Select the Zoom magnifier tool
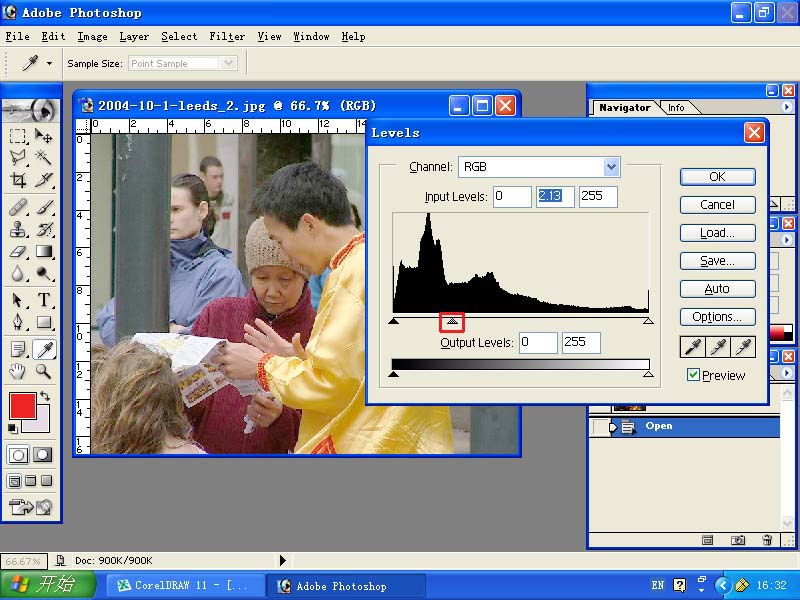Viewport: 800px width, 600px height. [44, 371]
